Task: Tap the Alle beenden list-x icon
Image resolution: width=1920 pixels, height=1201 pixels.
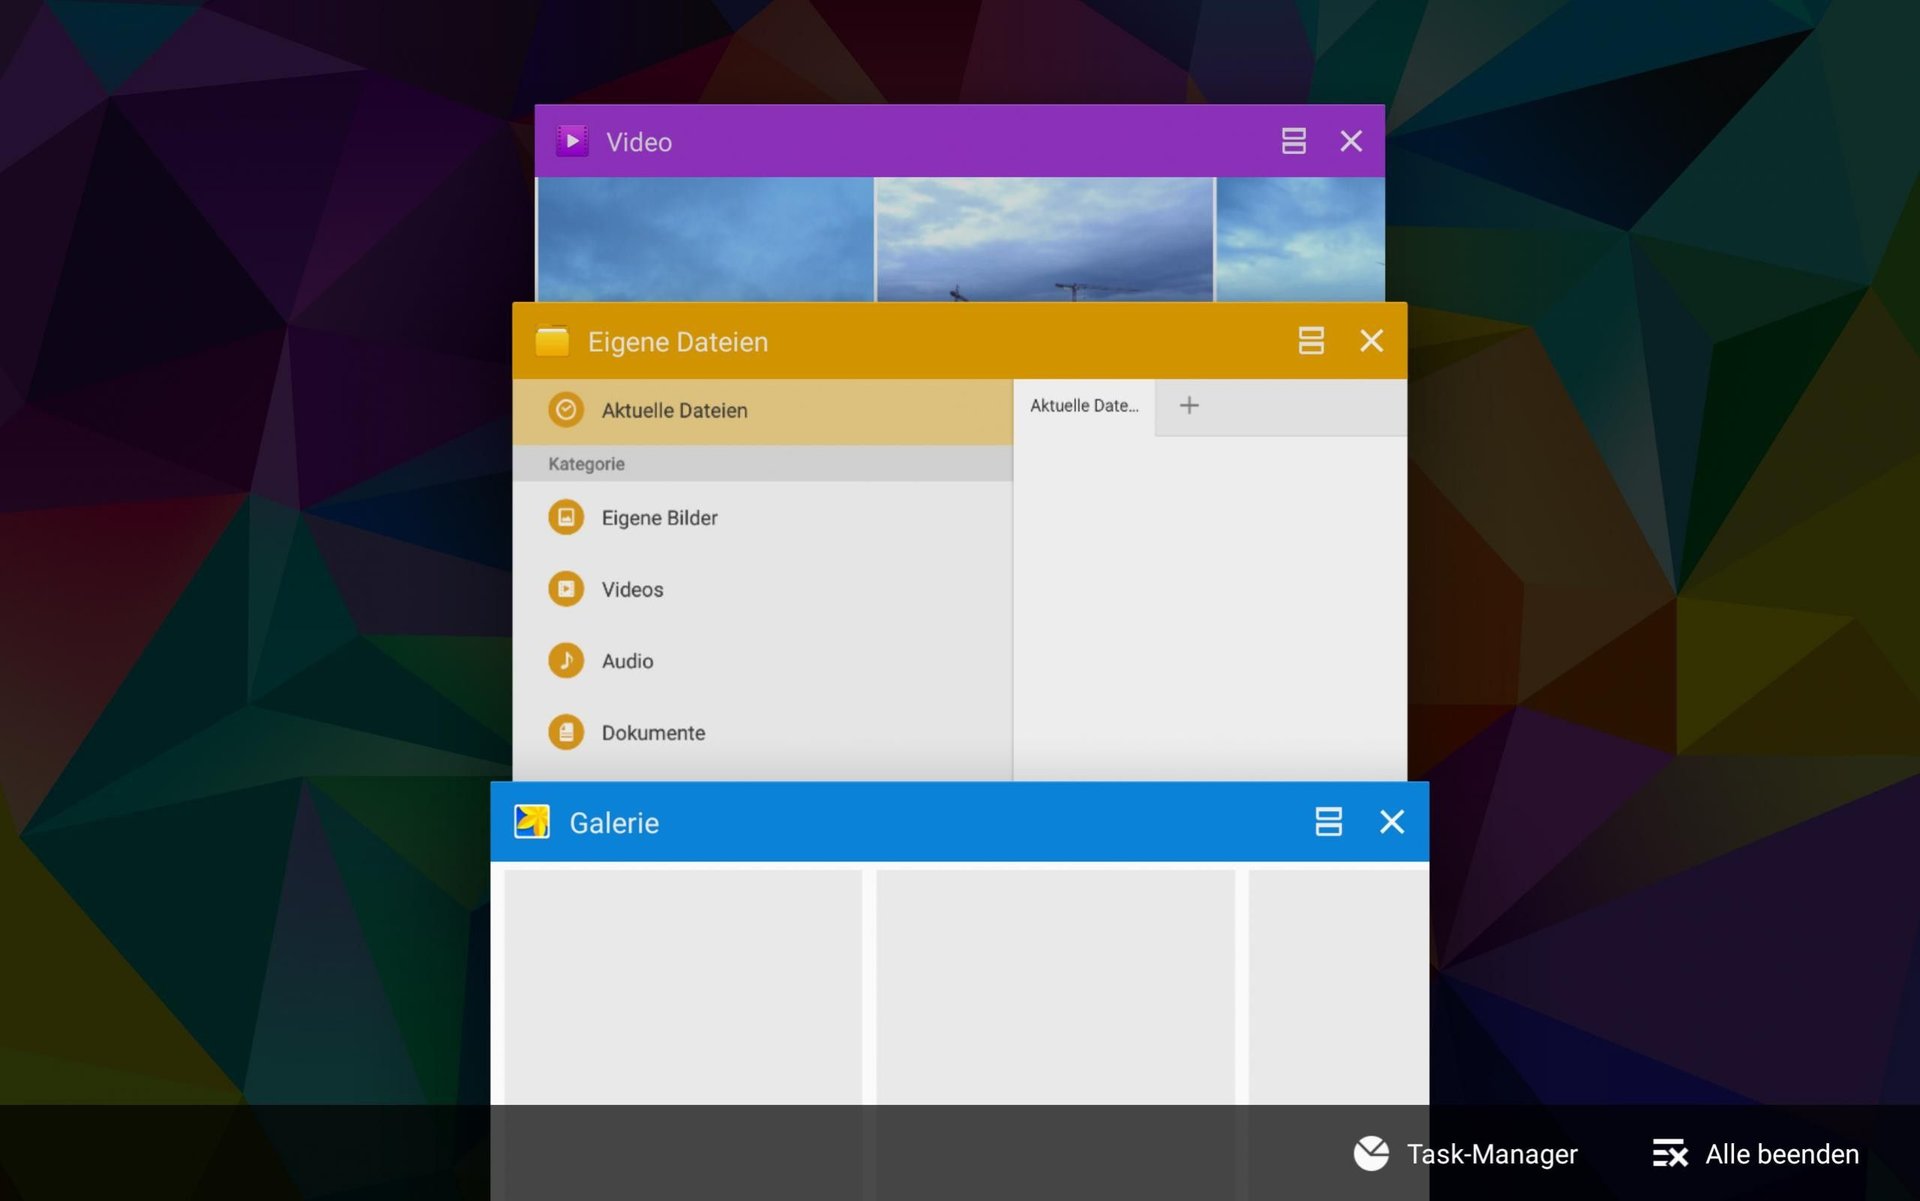Action: [x=1670, y=1154]
